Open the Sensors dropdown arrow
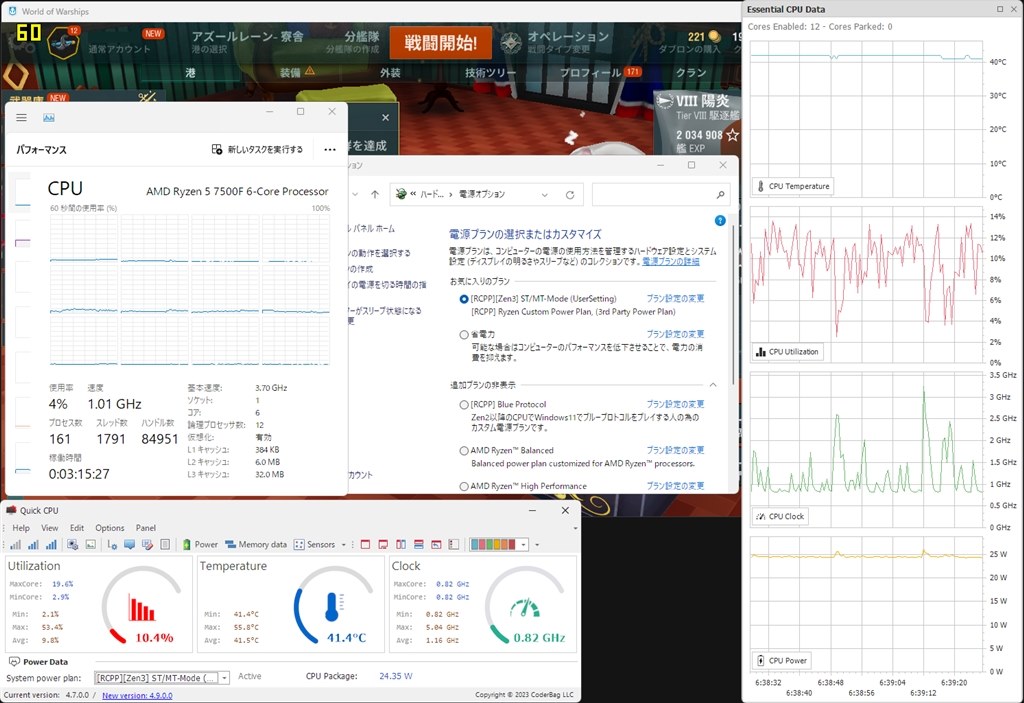The image size is (1024, 703). coord(344,543)
